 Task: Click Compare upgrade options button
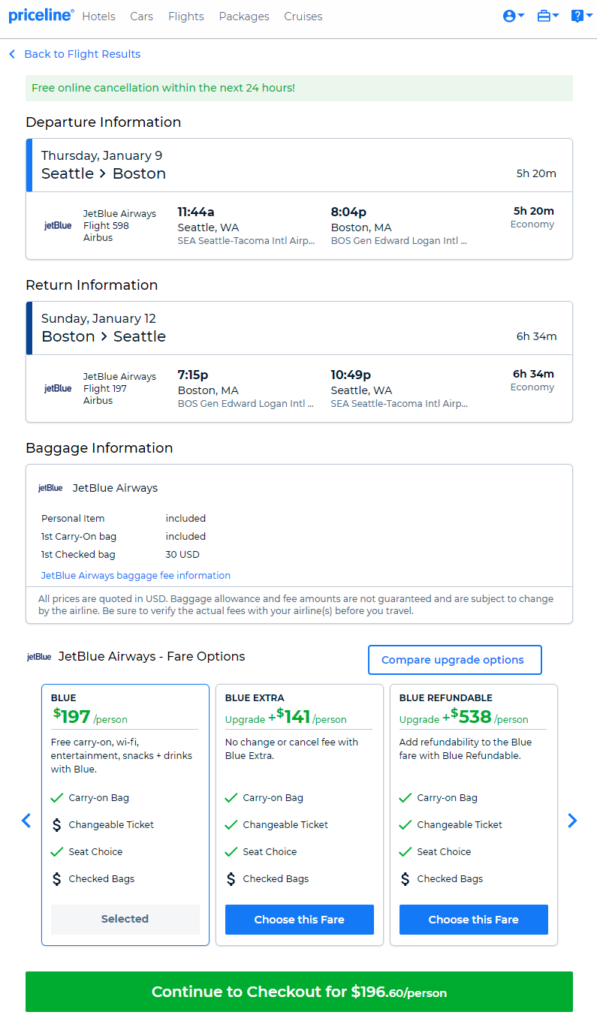pos(455,660)
